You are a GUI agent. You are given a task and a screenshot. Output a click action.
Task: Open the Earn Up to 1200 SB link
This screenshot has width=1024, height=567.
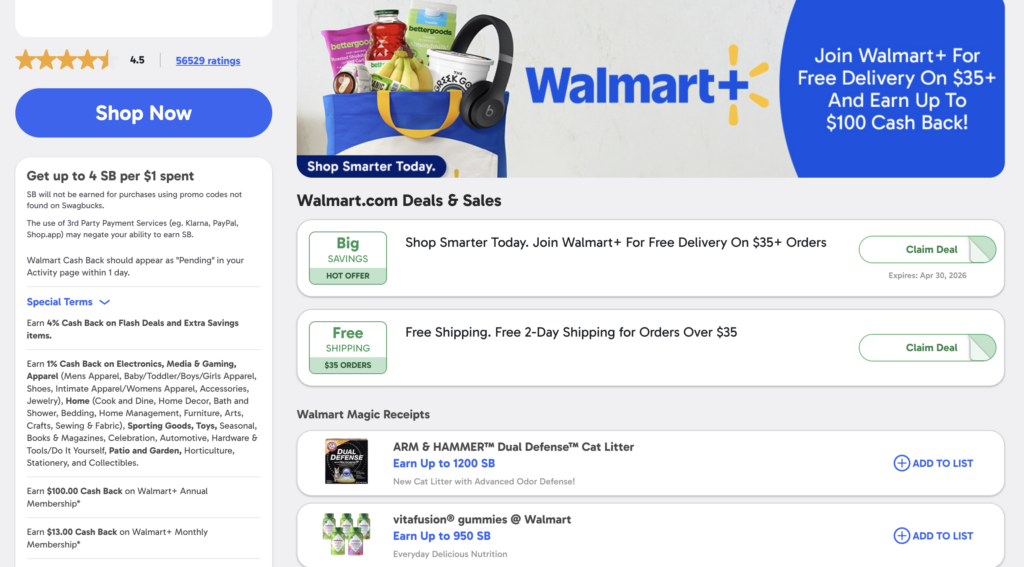pyautogui.click(x=443, y=464)
